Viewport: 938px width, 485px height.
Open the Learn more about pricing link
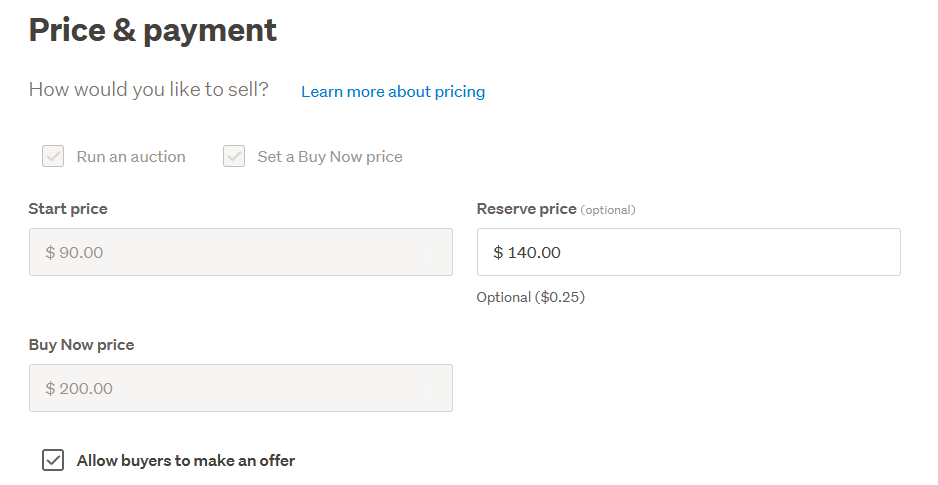tap(393, 92)
